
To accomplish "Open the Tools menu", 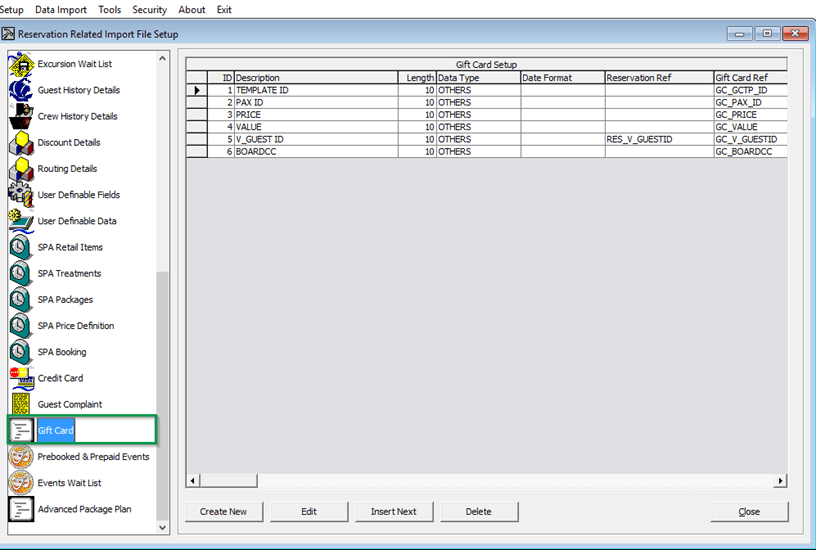I will [x=110, y=10].
